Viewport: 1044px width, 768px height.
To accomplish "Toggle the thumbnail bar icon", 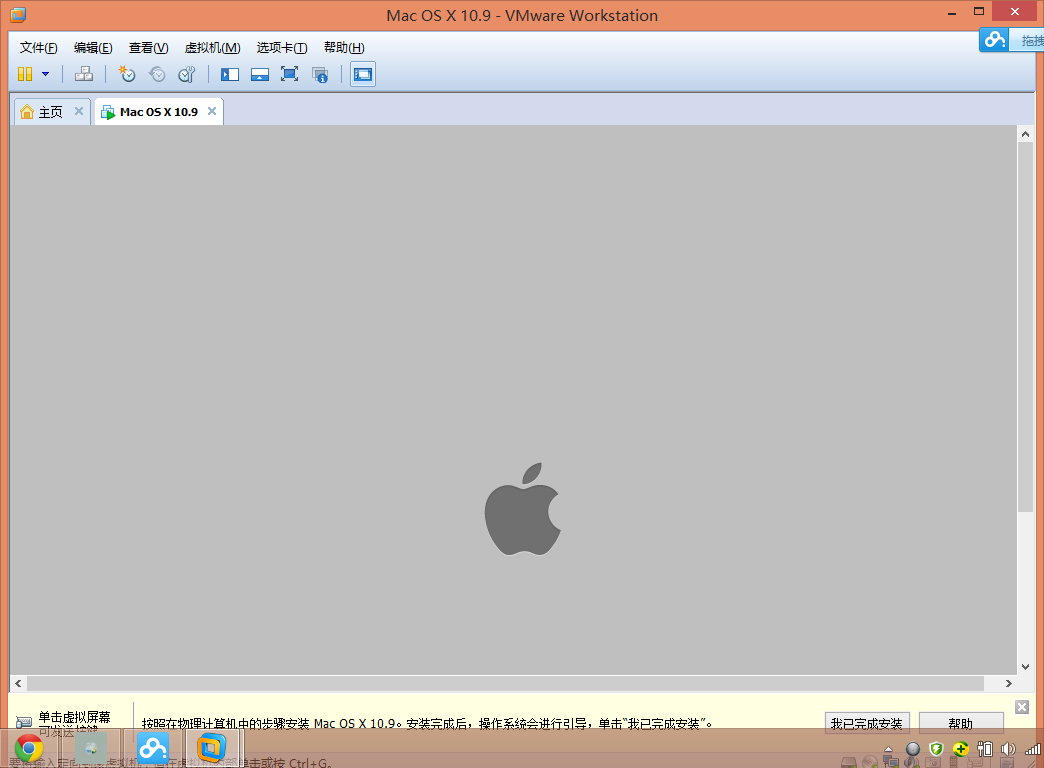I will 260,74.
